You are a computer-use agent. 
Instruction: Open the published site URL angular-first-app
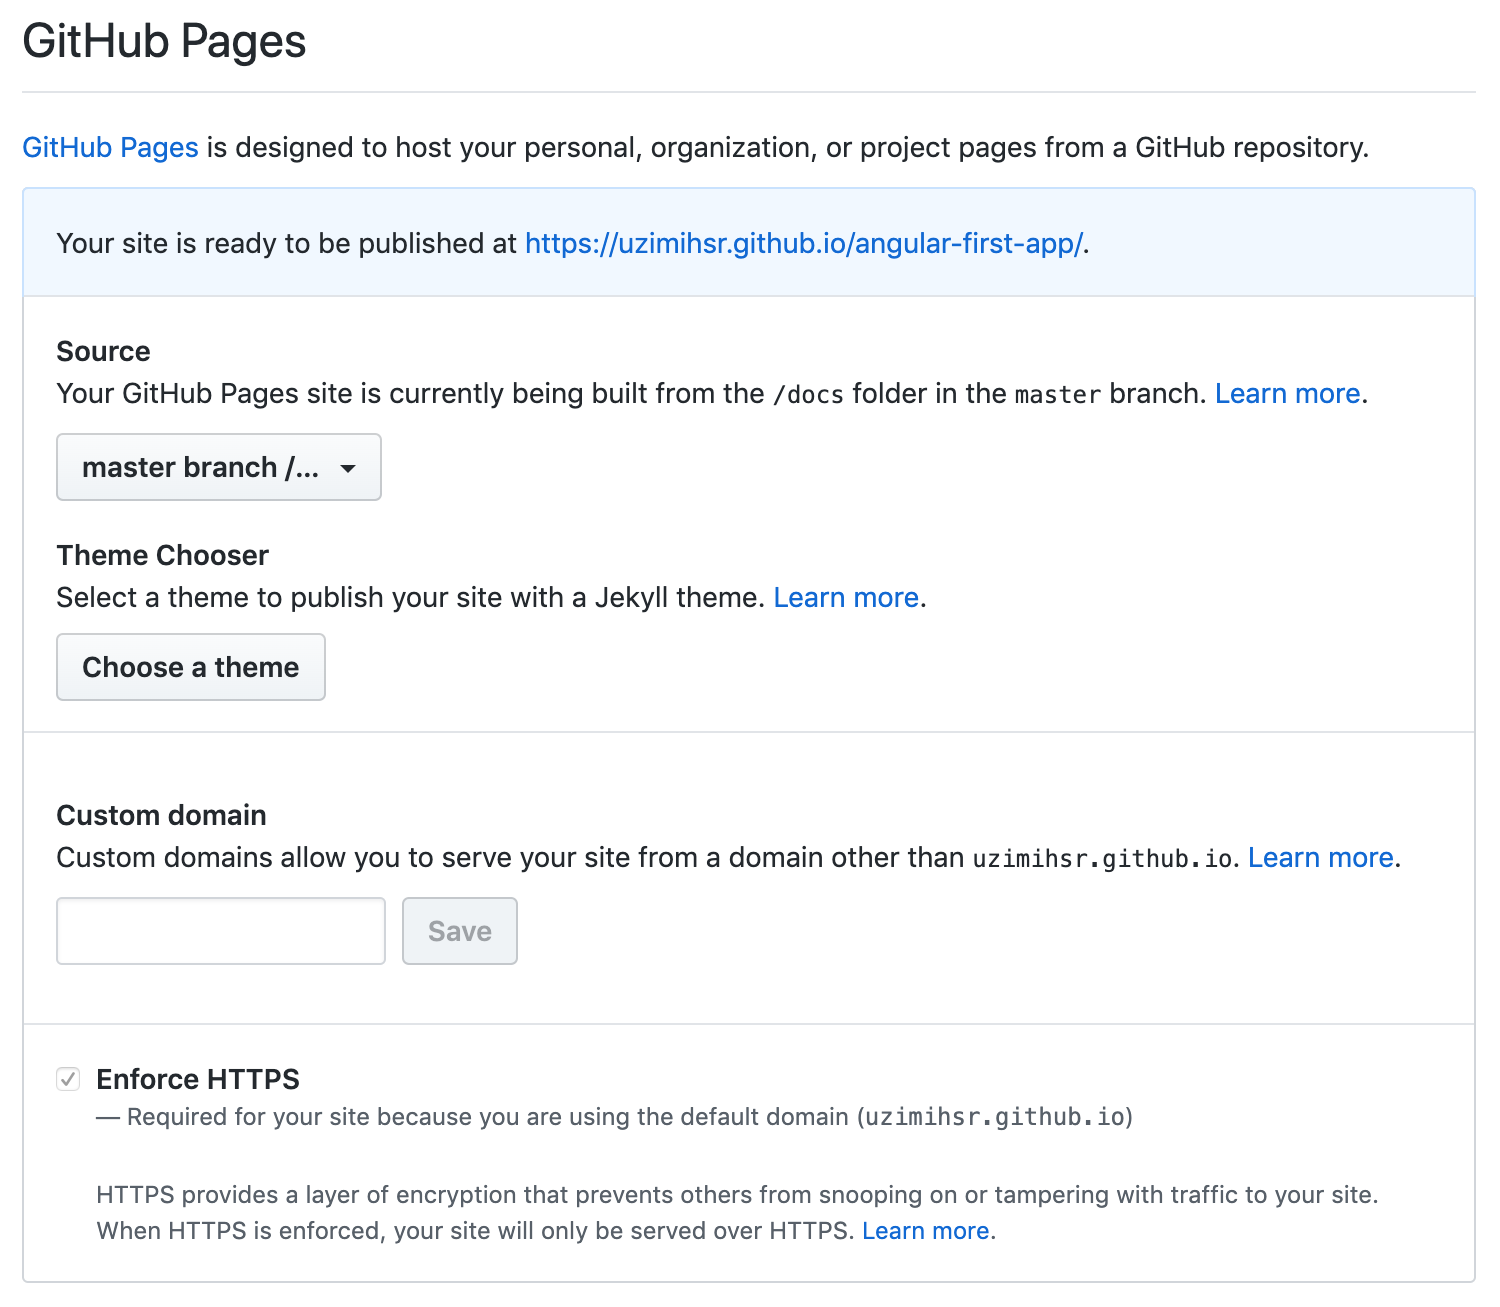point(804,244)
